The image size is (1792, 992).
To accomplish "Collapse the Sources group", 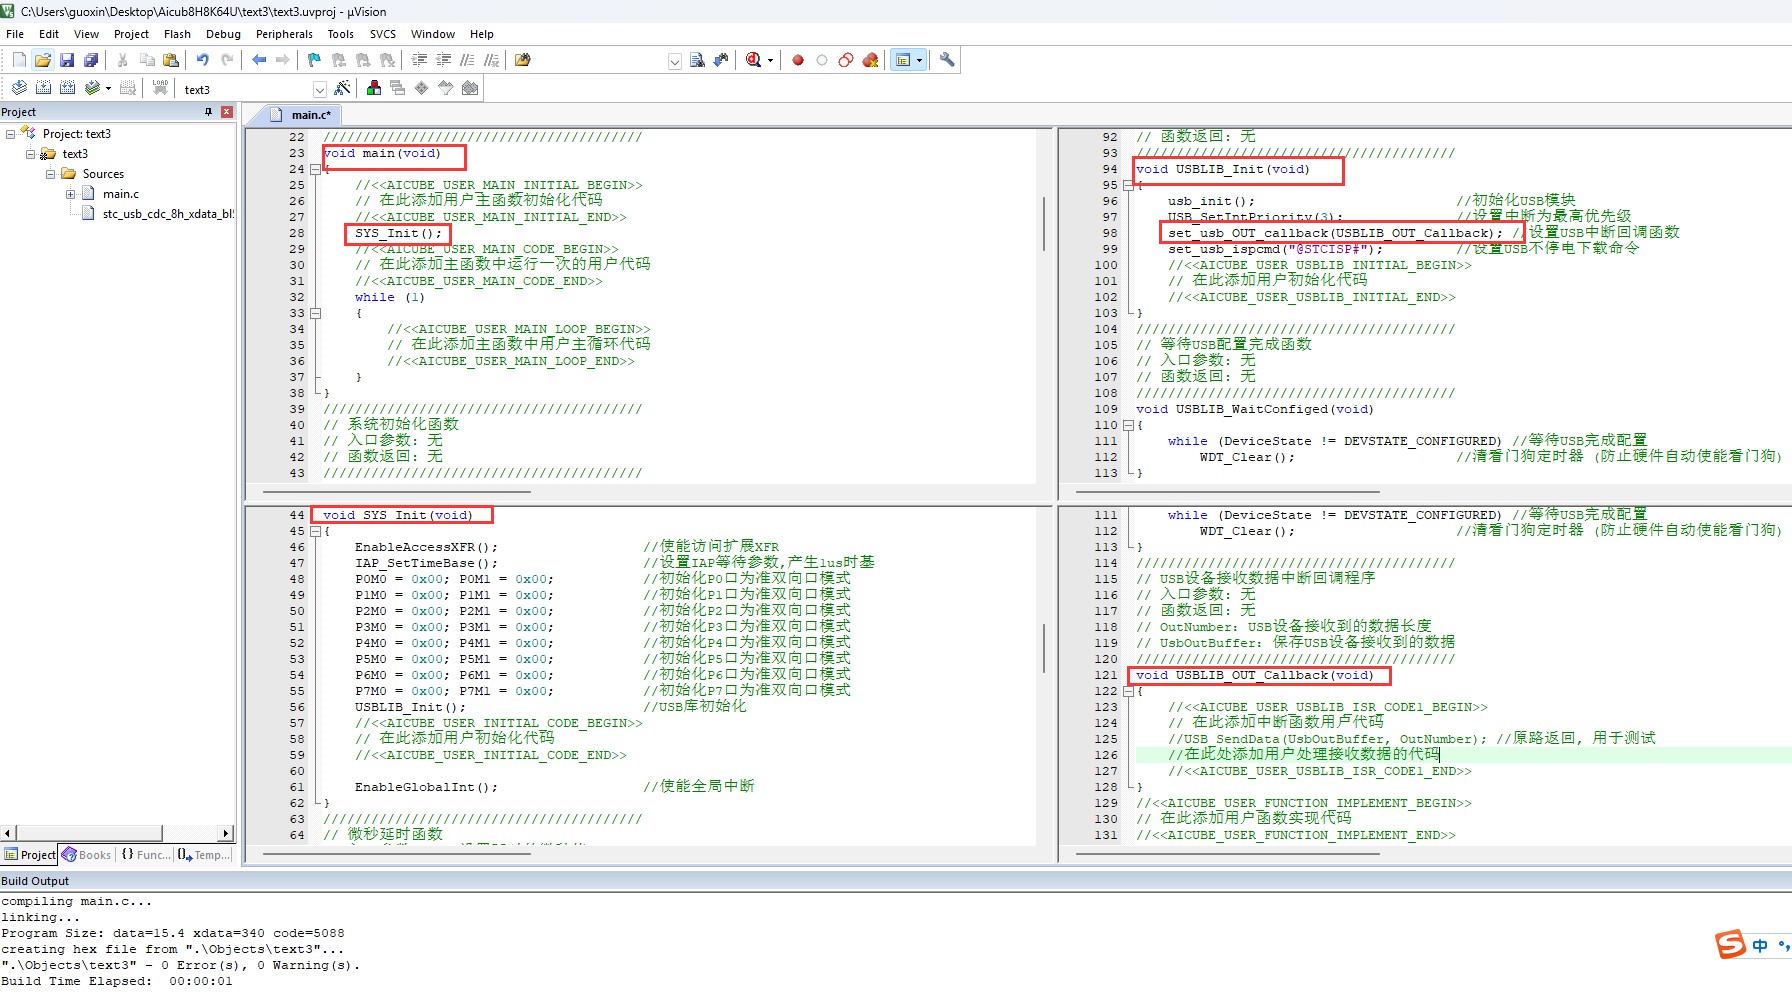I will 51,174.
